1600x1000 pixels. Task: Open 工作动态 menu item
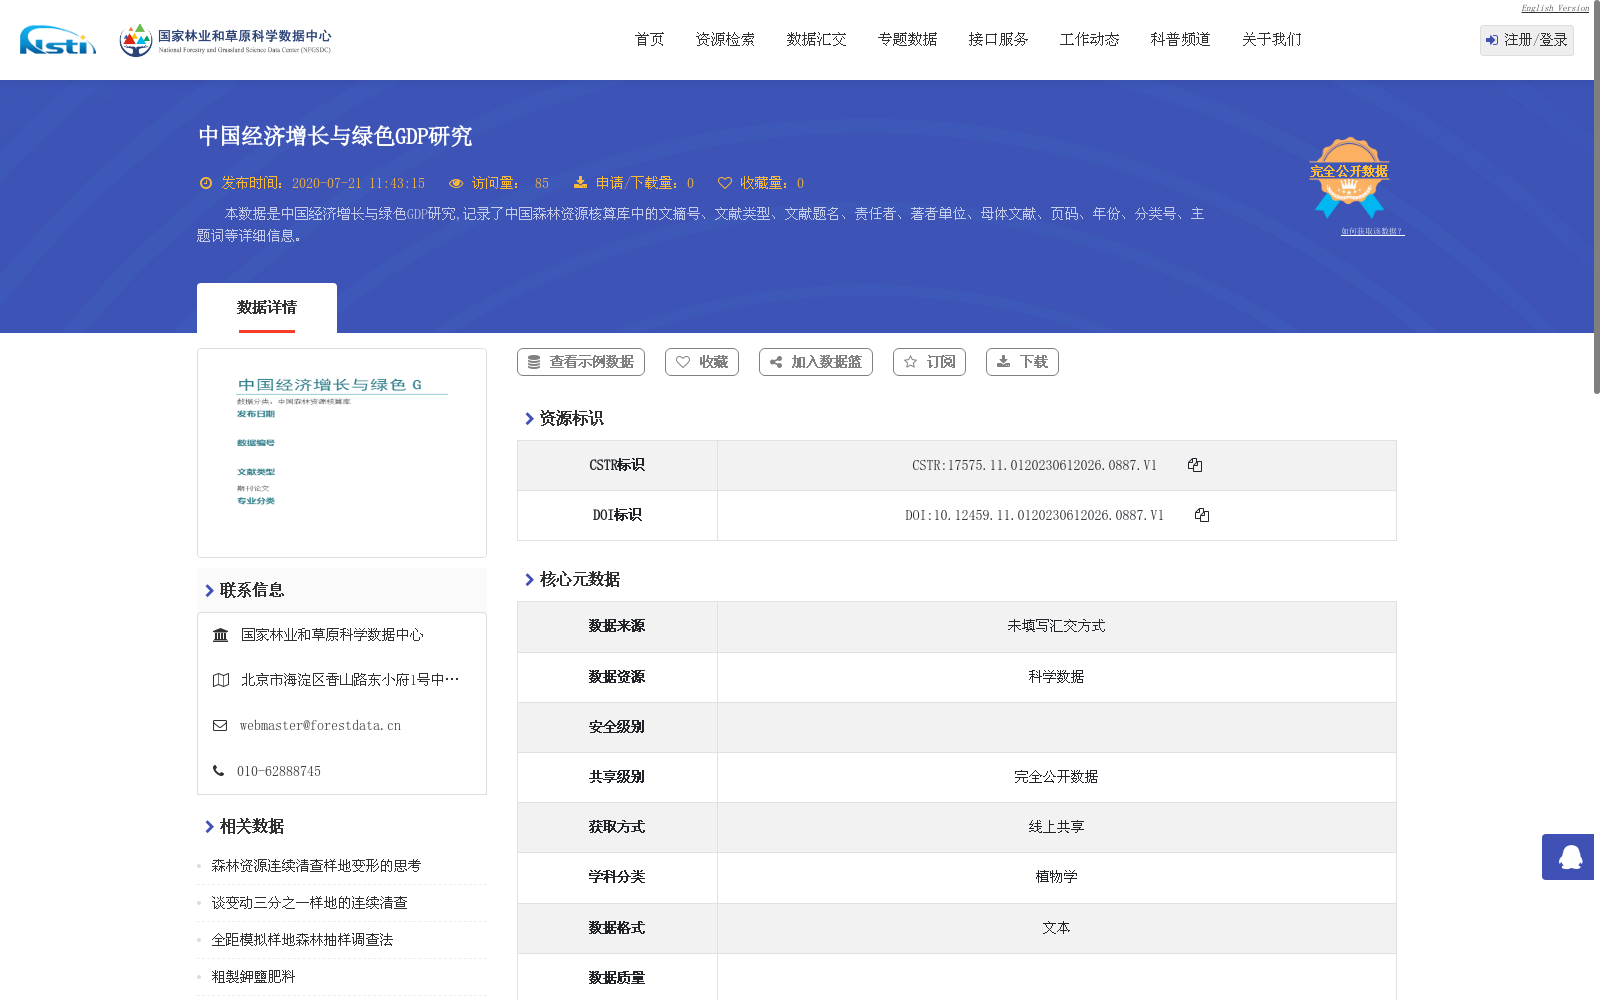click(x=1090, y=40)
